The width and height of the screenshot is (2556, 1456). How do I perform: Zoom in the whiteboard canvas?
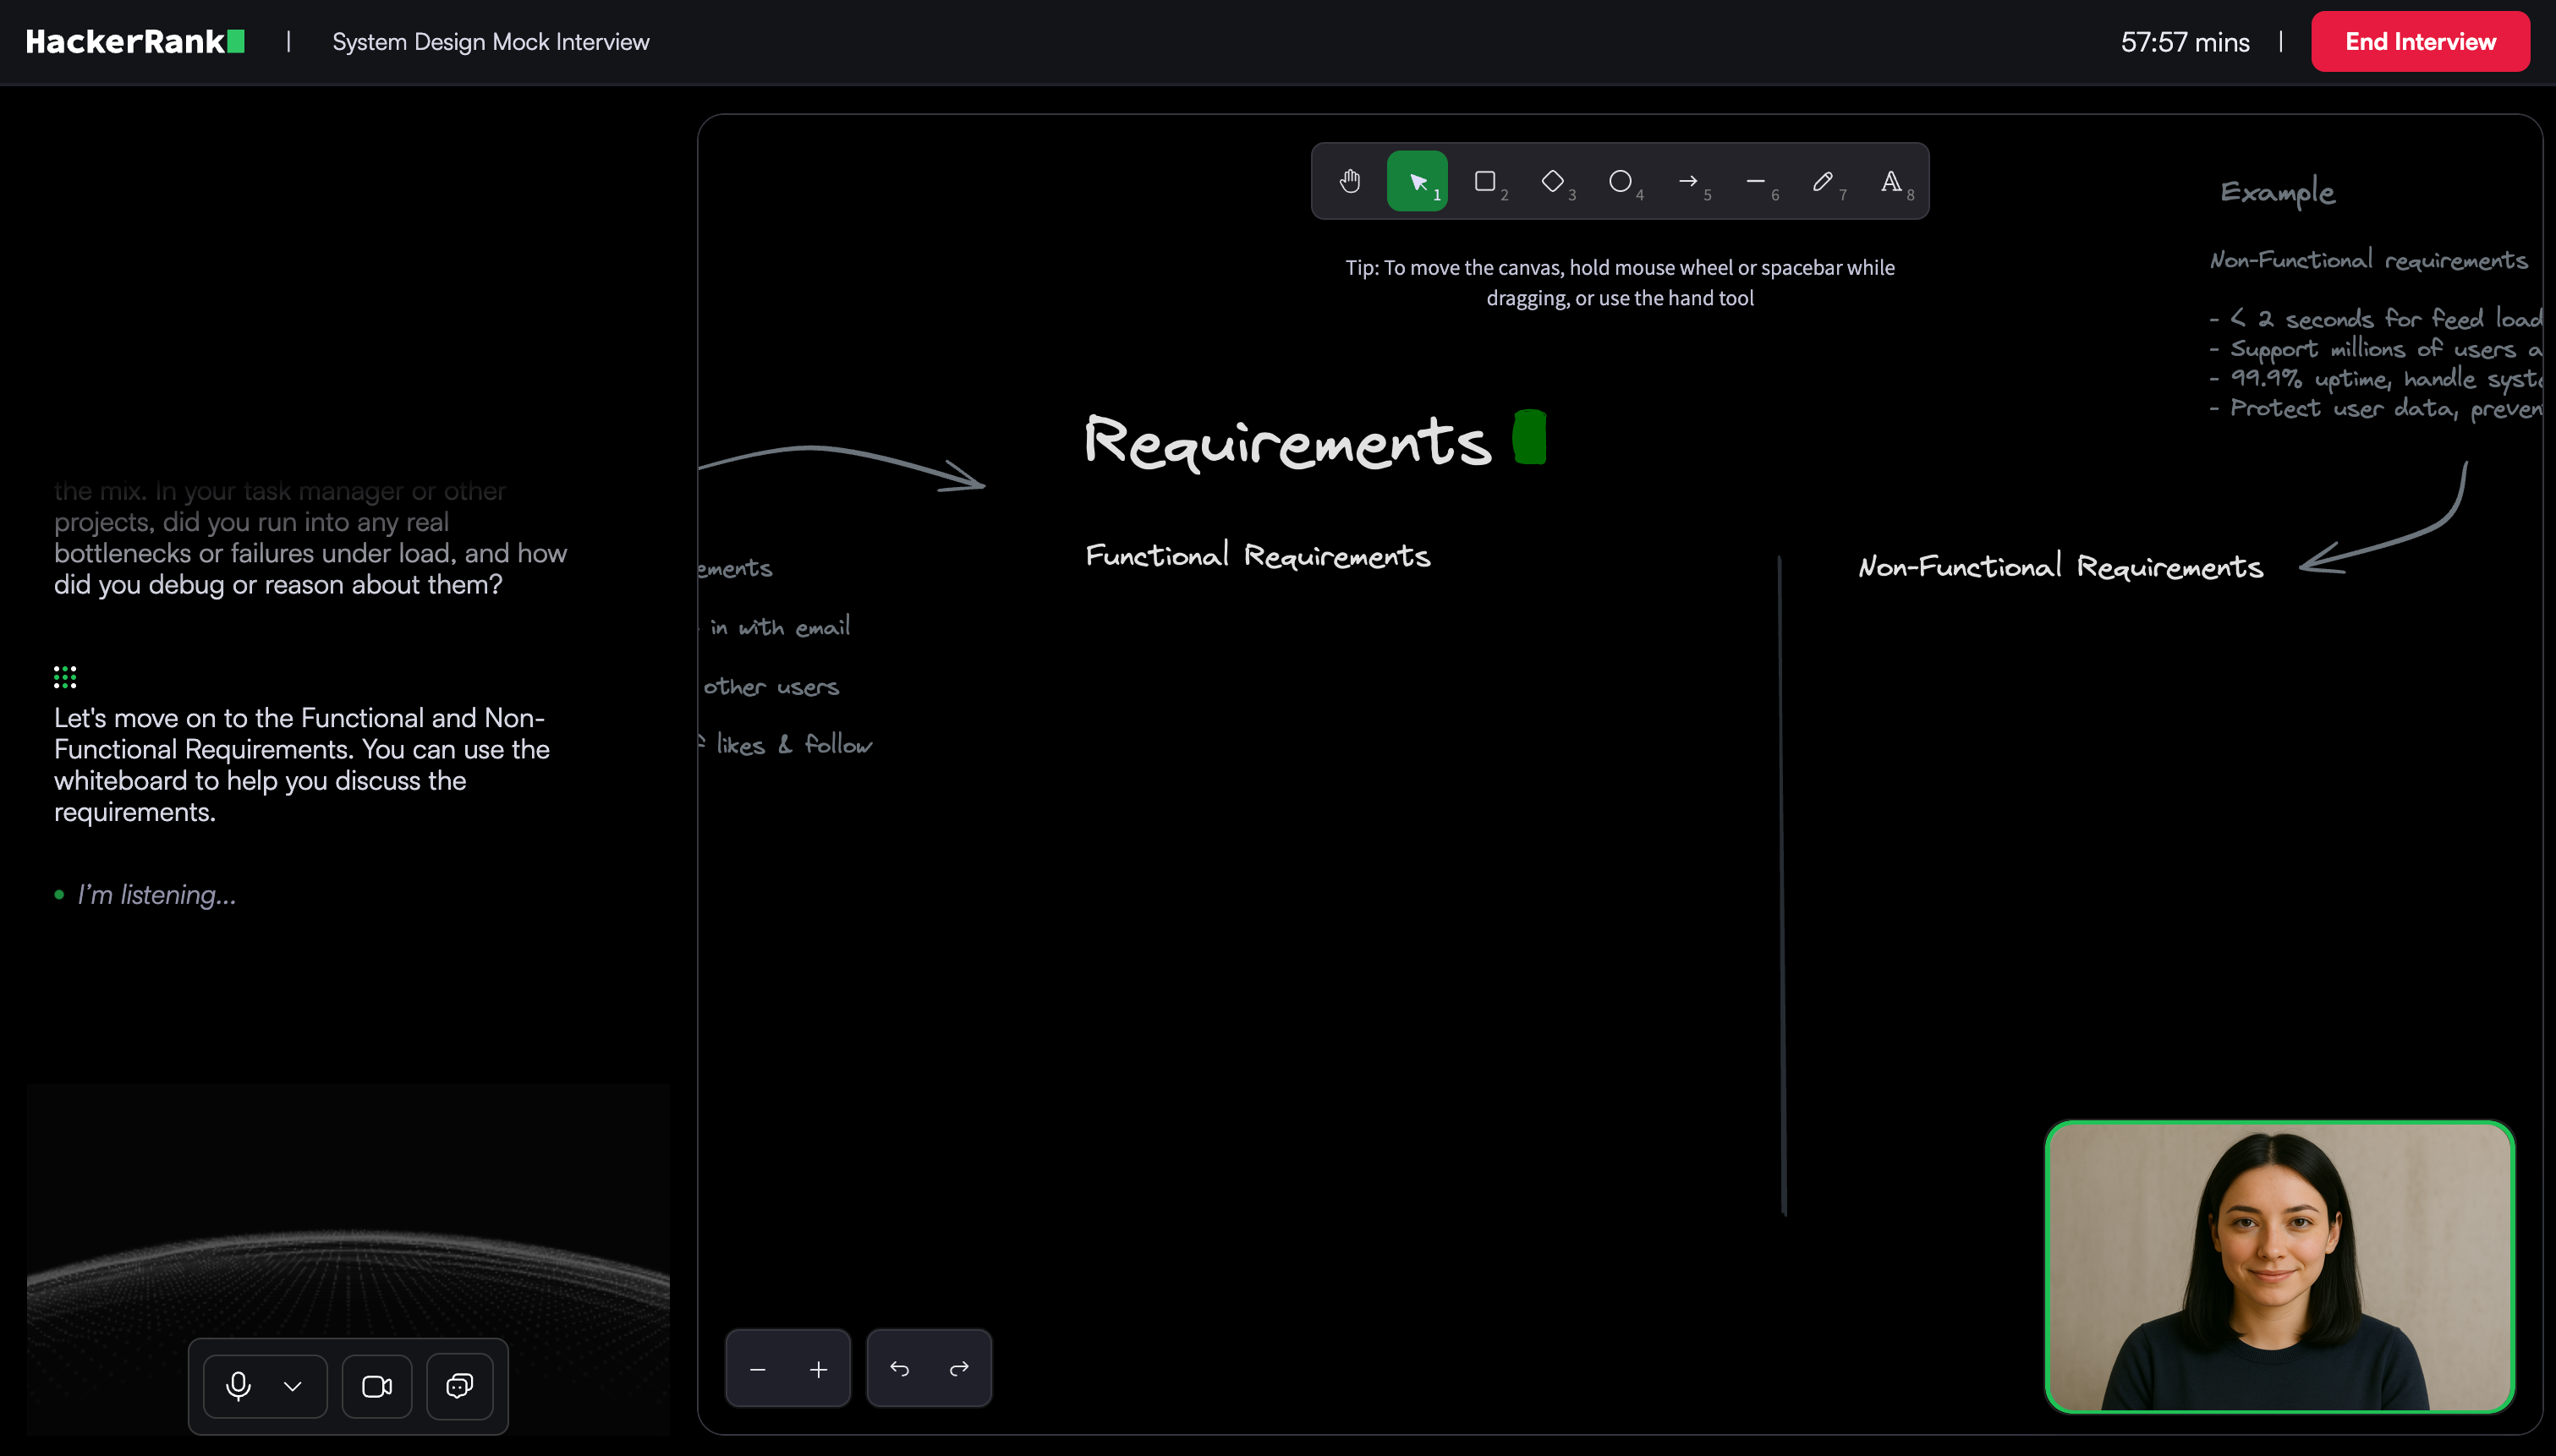(818, 1369)
